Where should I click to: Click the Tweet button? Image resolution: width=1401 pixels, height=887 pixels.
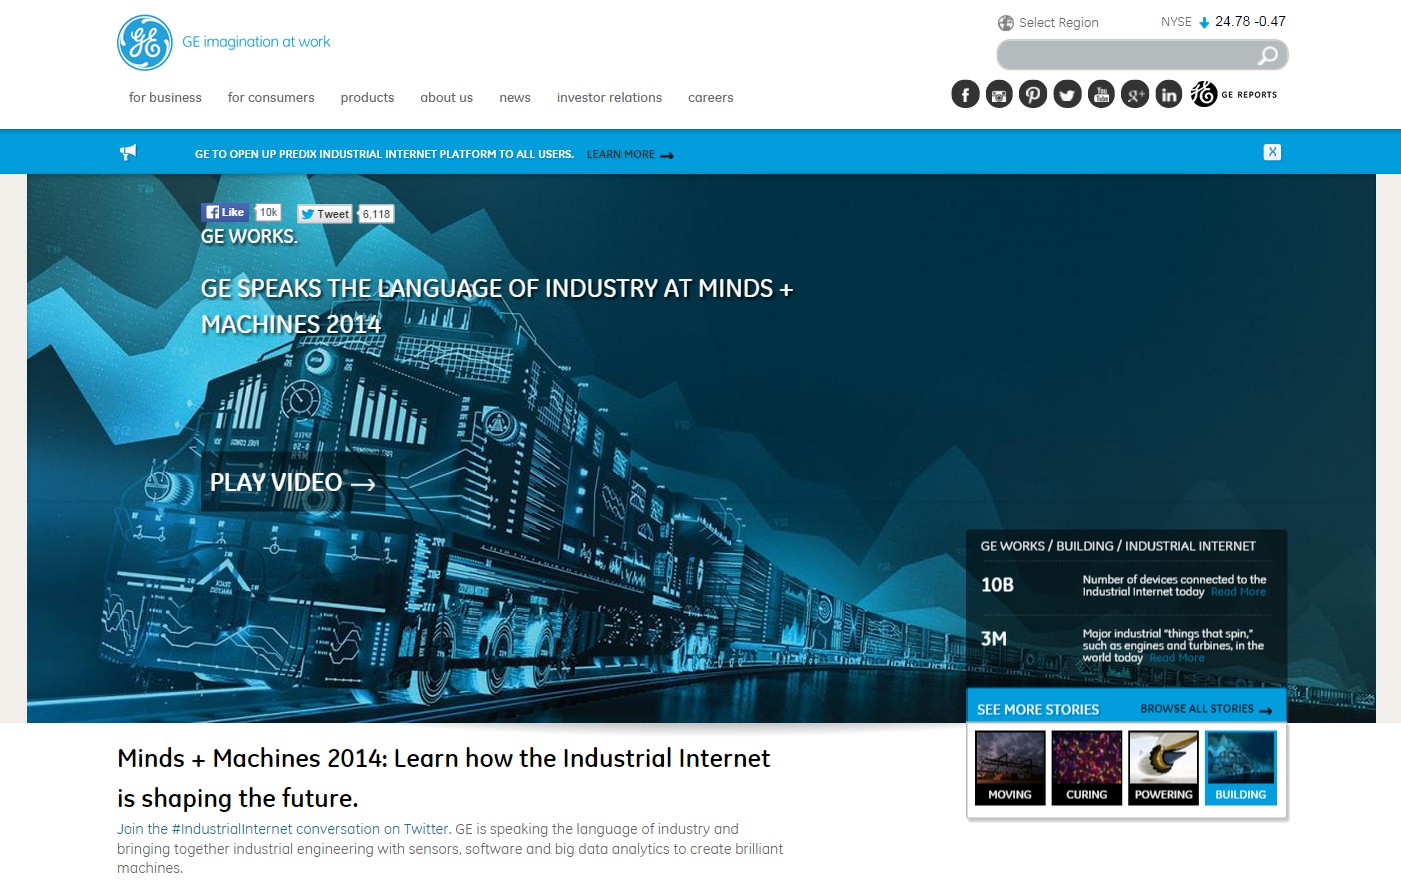click(x=324, y=213)
